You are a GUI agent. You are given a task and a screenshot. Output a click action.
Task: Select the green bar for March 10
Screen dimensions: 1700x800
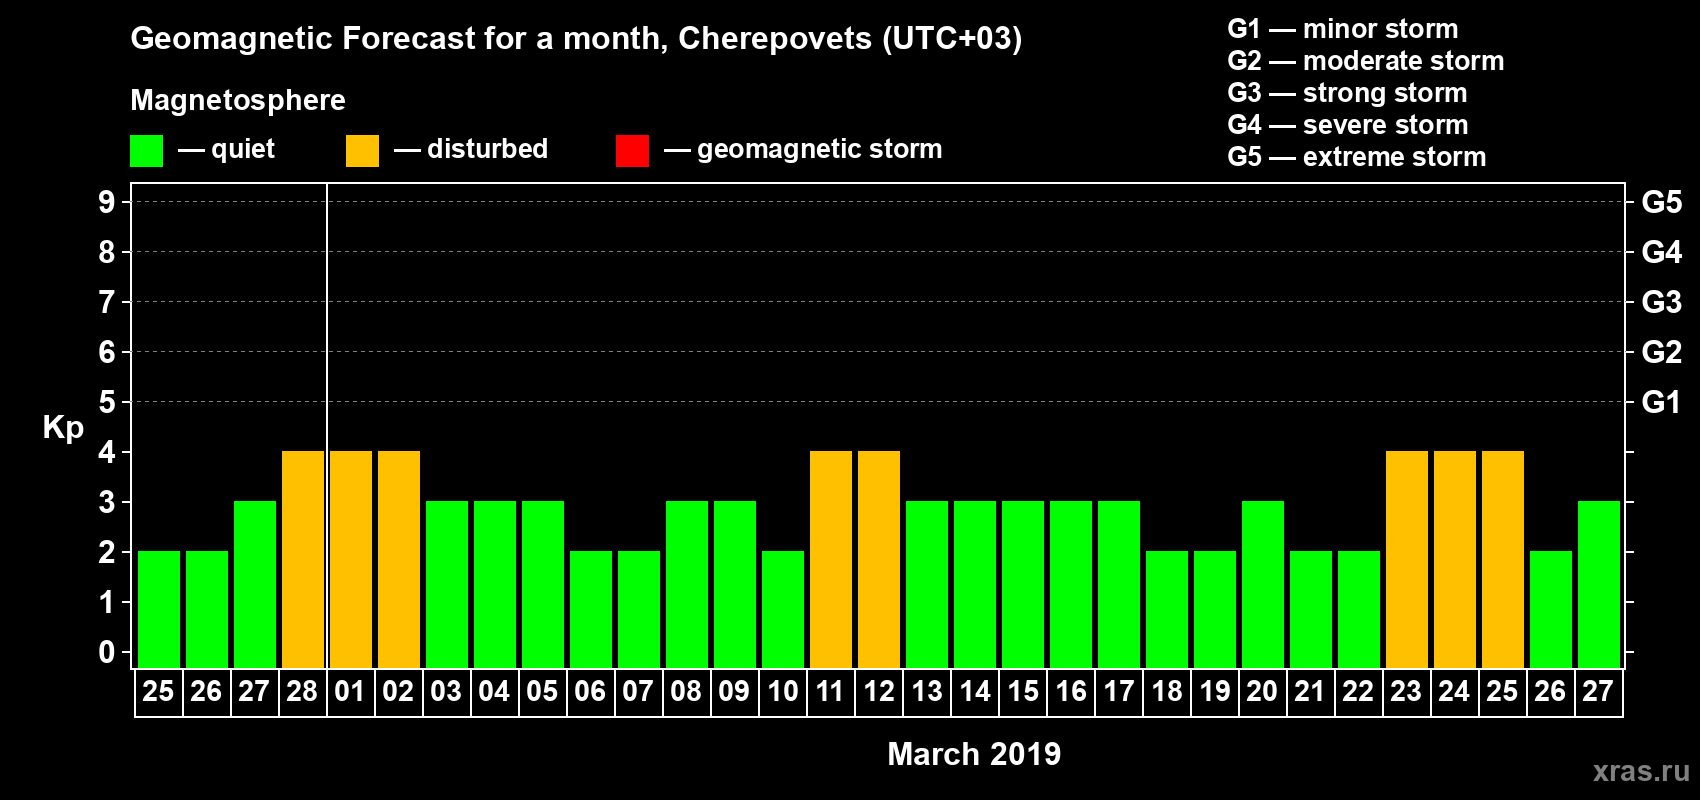pos(783,609)
